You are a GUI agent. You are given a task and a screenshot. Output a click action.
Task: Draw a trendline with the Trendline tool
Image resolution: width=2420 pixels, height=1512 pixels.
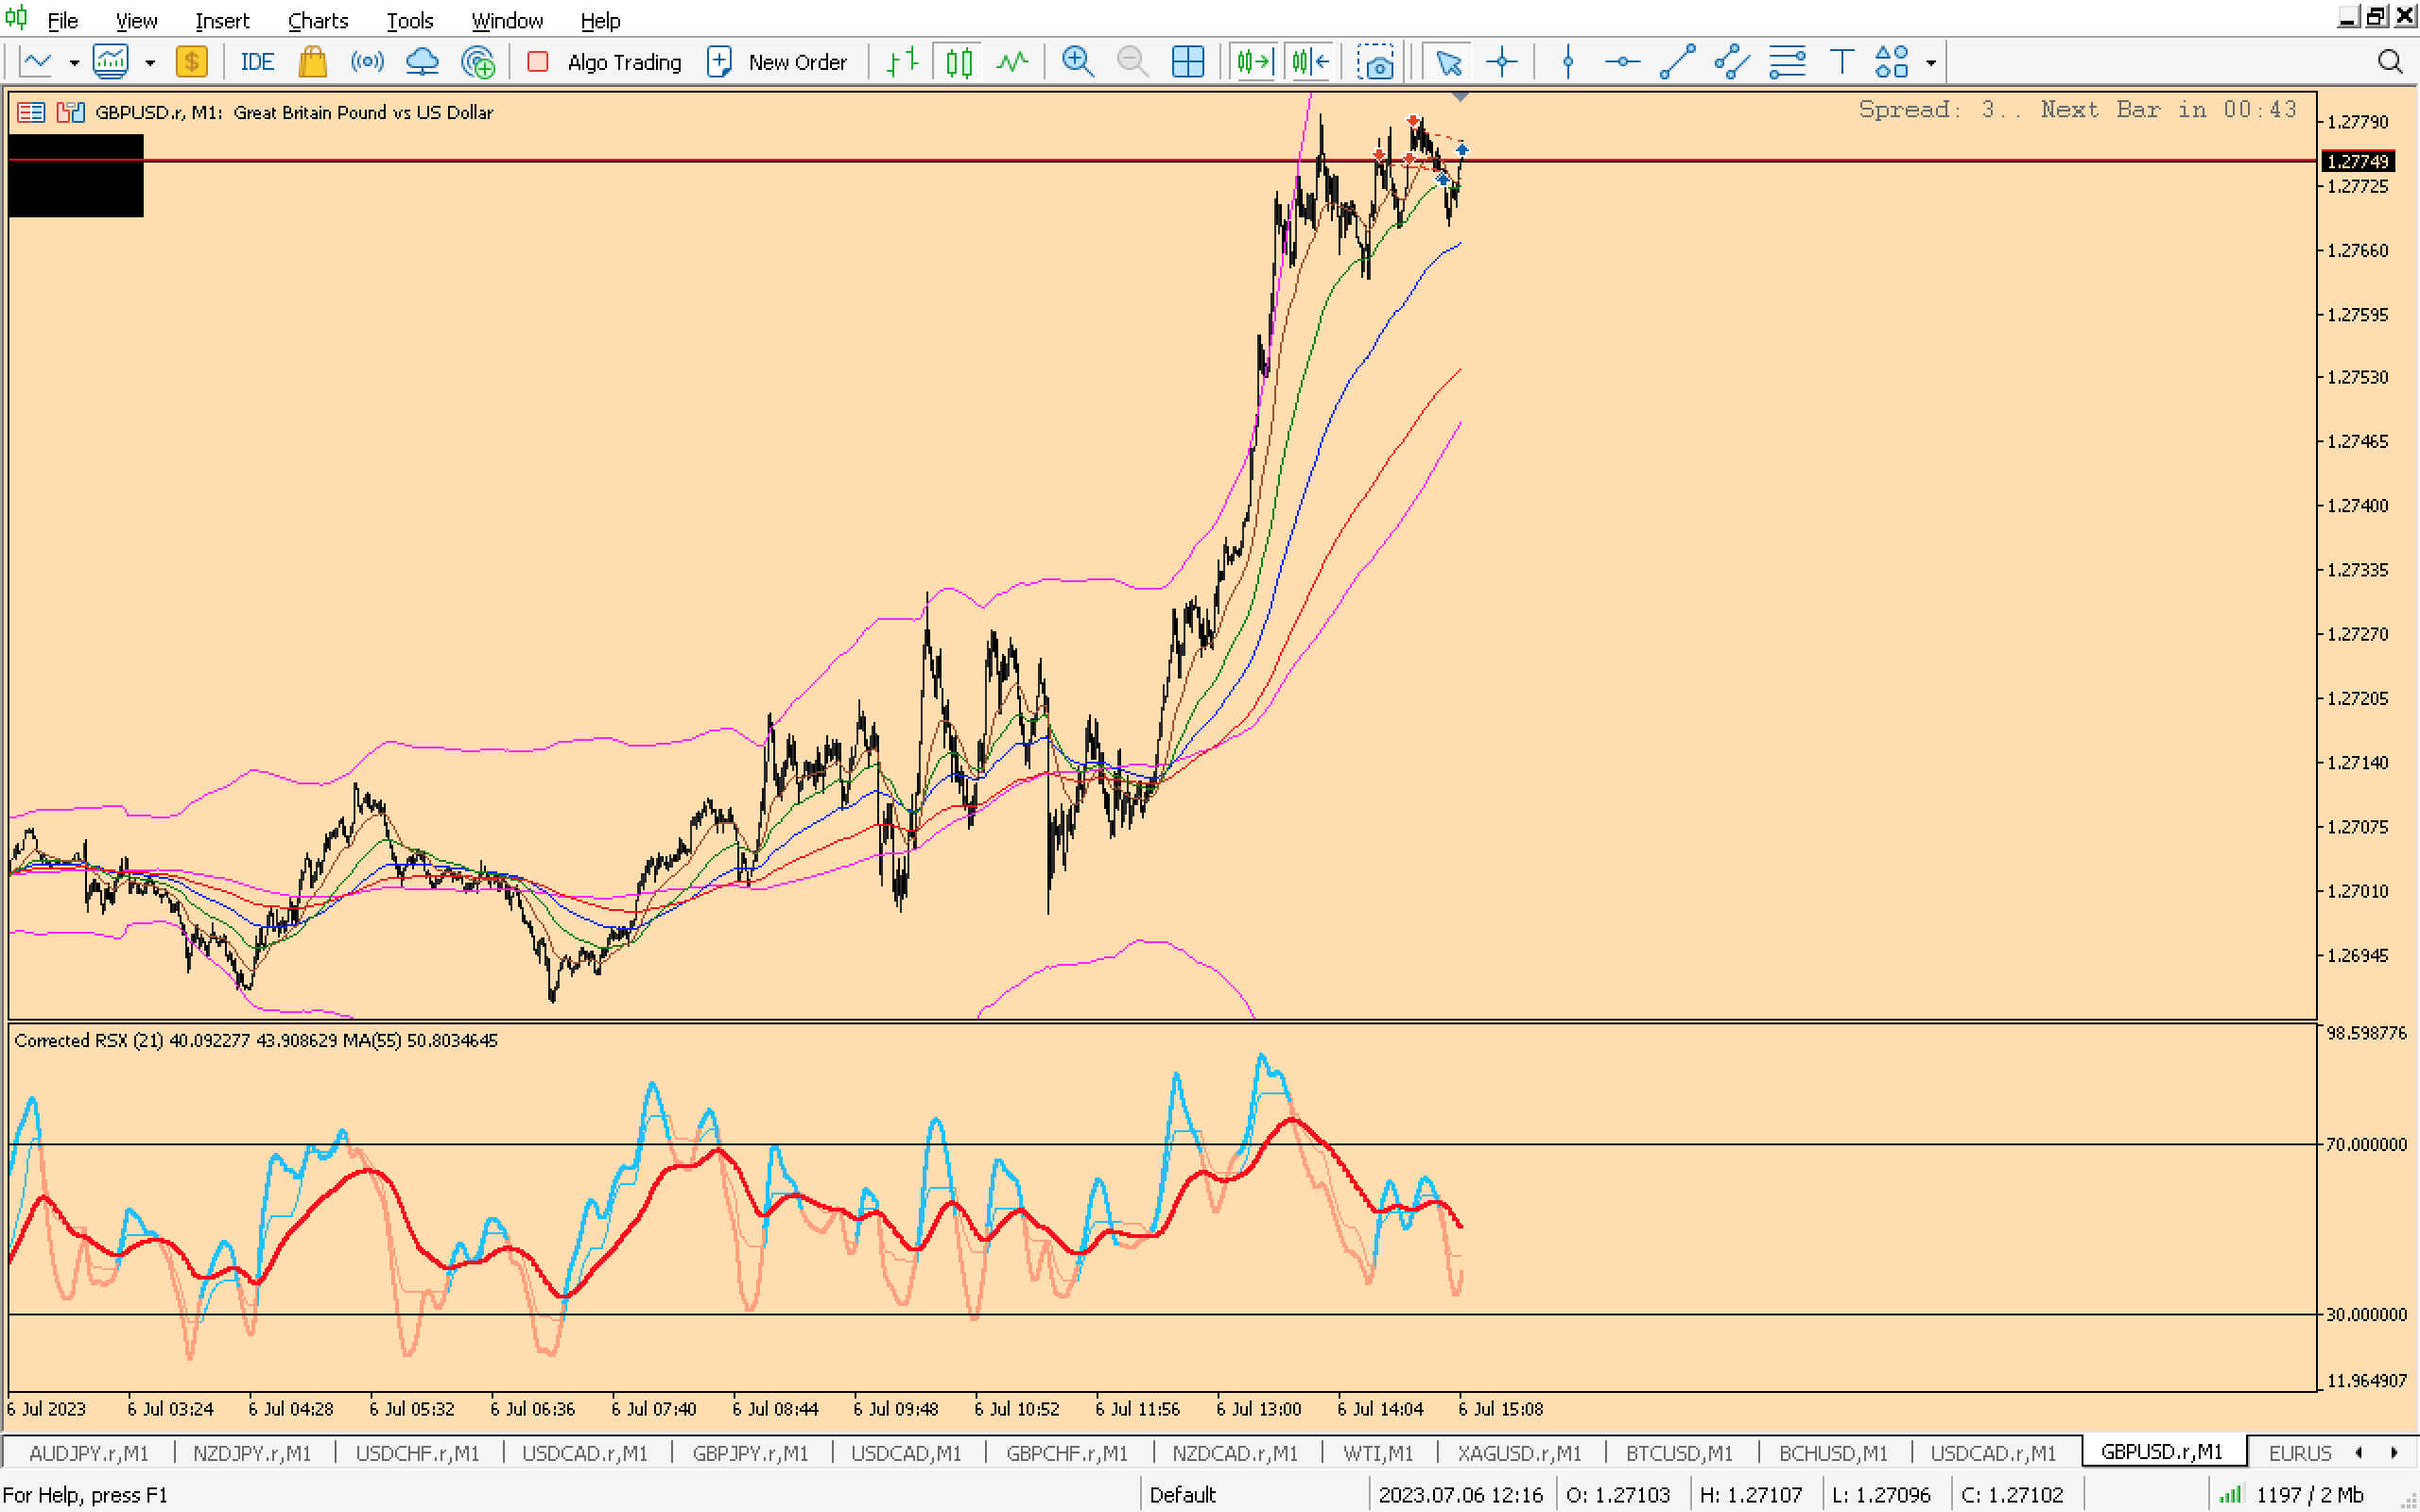click(1677, 62)
